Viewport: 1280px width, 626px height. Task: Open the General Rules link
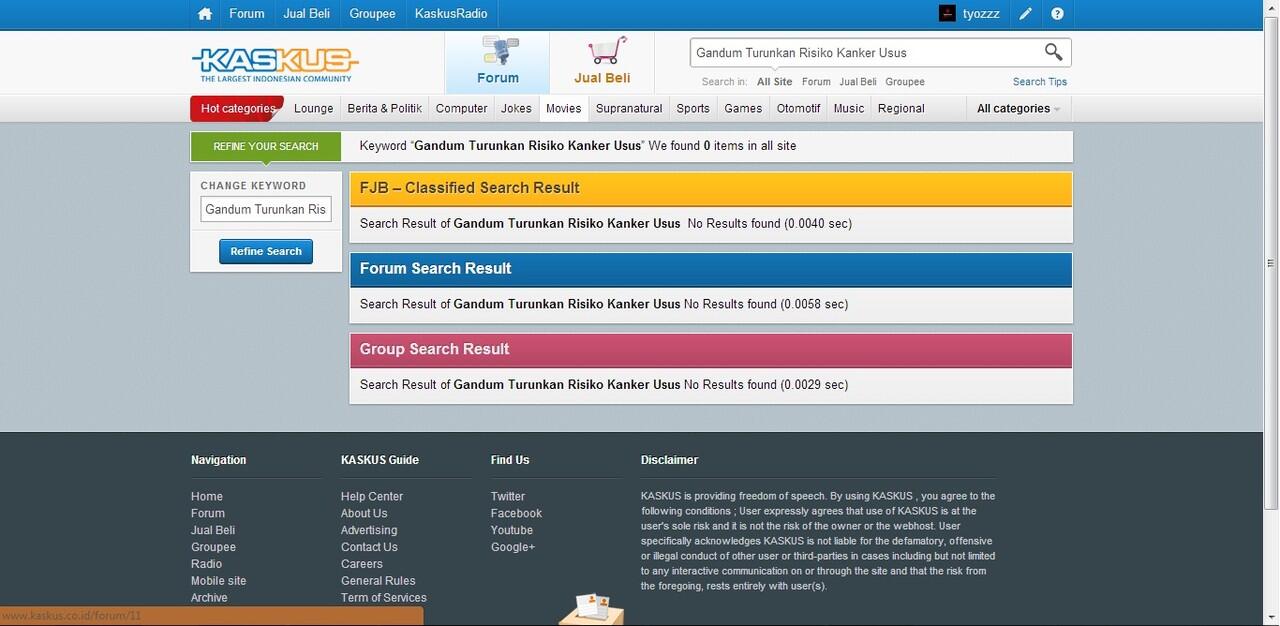(378, 581)
